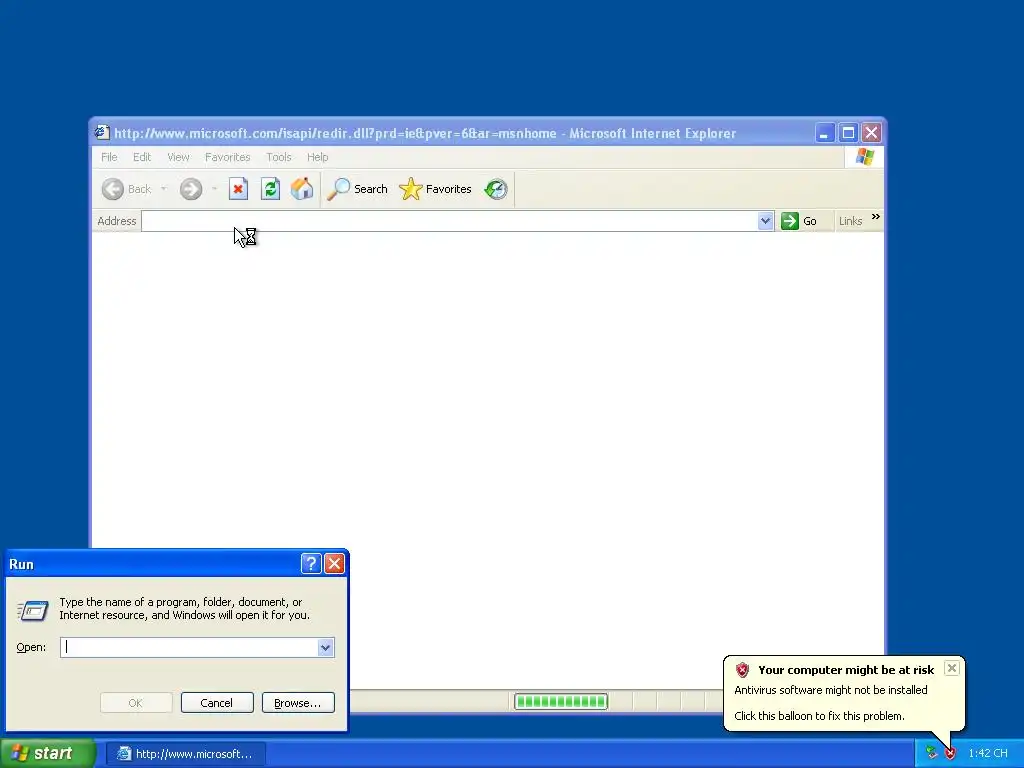
Task: Expand the Links toolbar chevron
Action: click(876, 217)
